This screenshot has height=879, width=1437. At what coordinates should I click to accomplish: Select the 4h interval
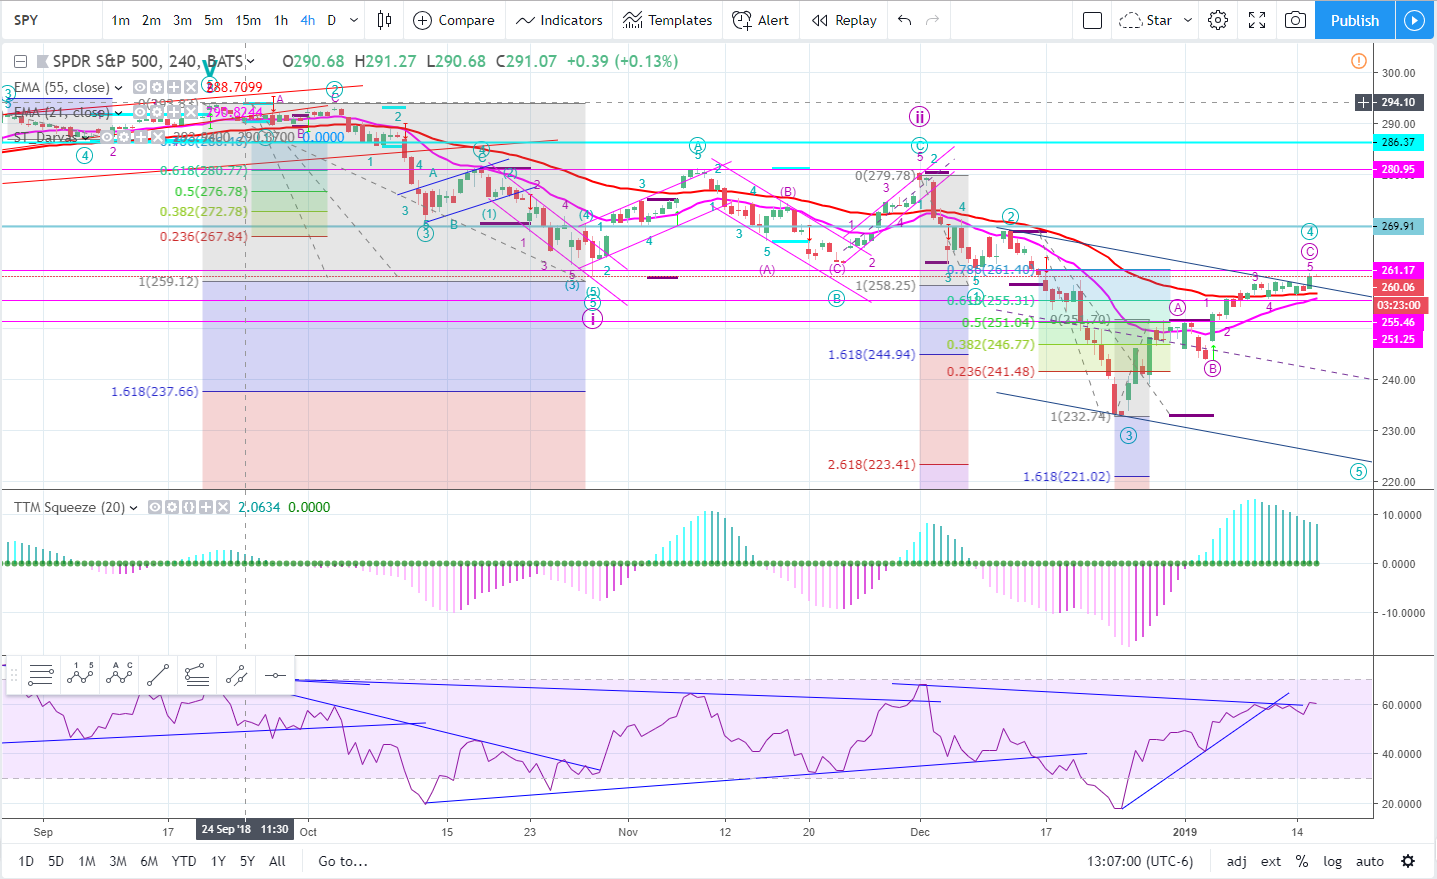[x=308, y=20]
